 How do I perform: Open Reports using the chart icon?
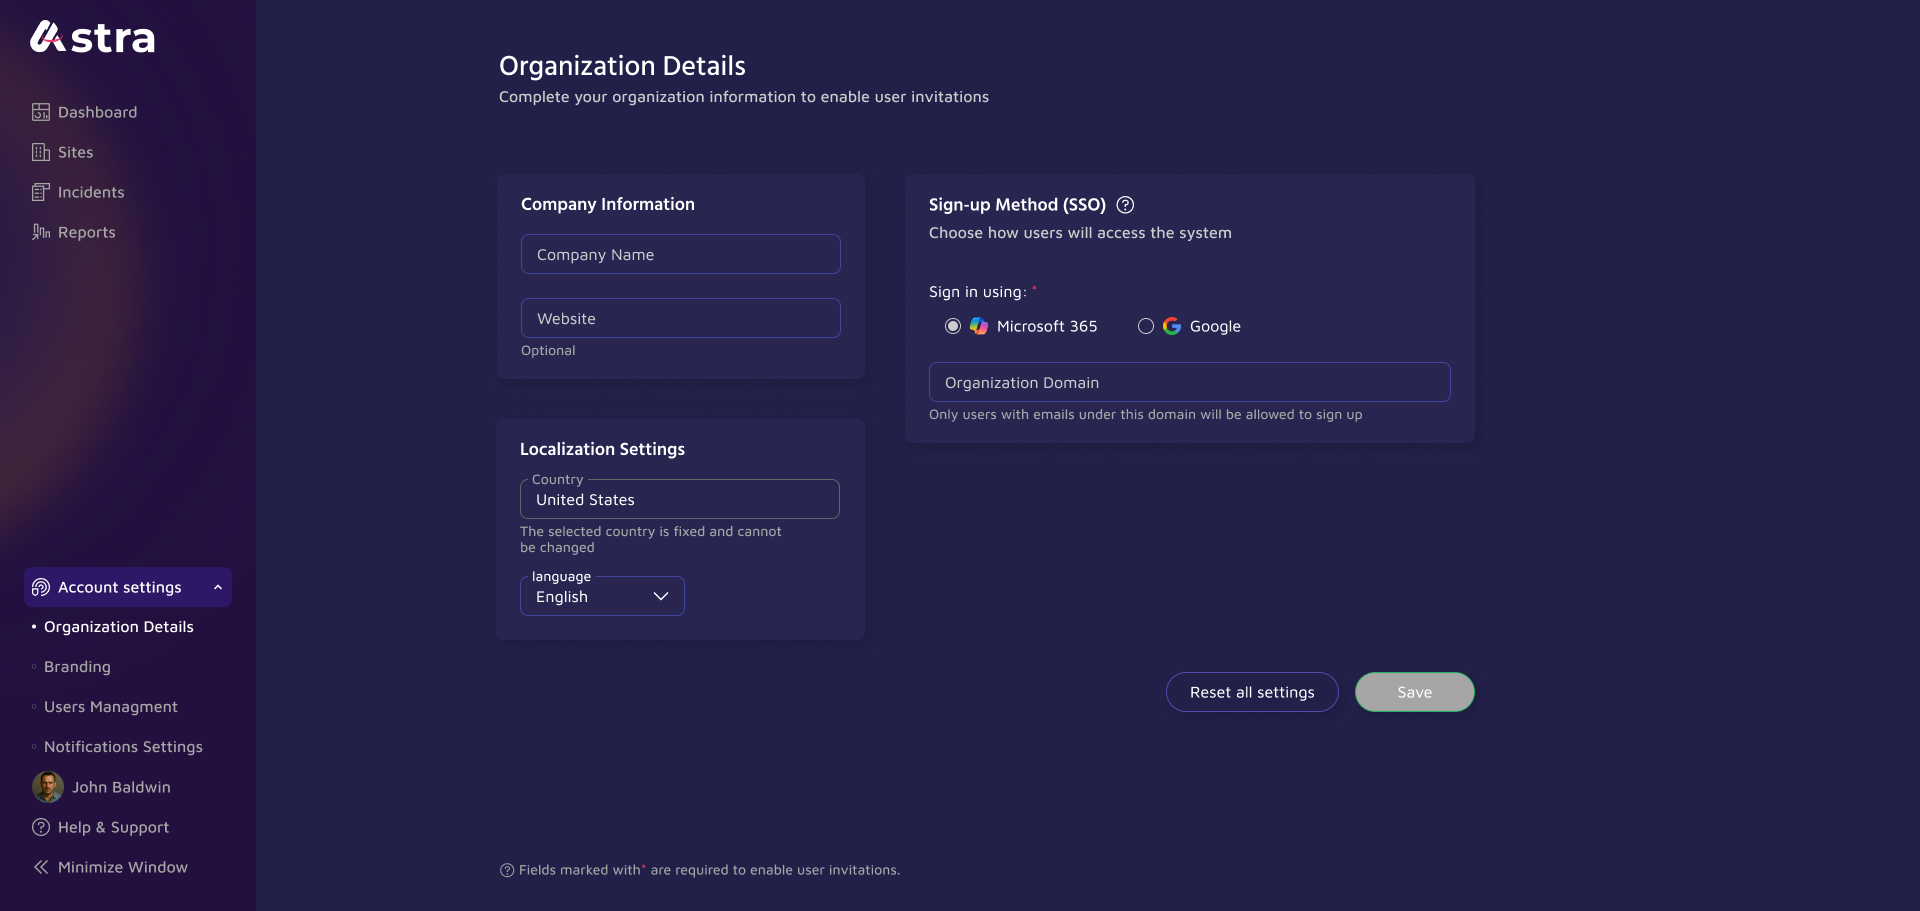point(41,232)
